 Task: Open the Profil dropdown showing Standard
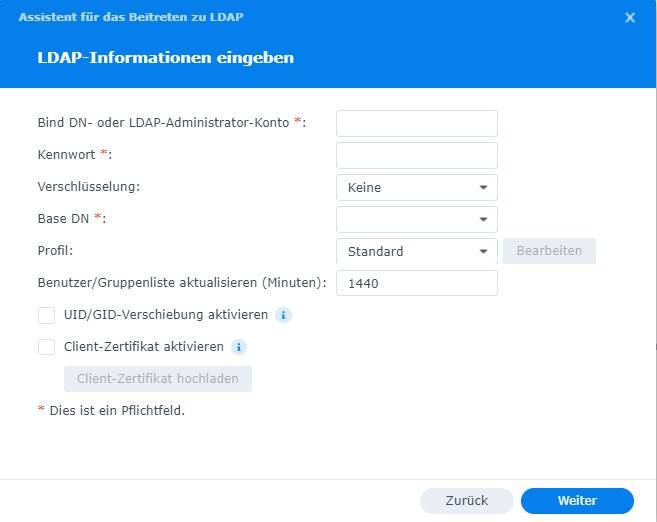(x=416, y=251)
